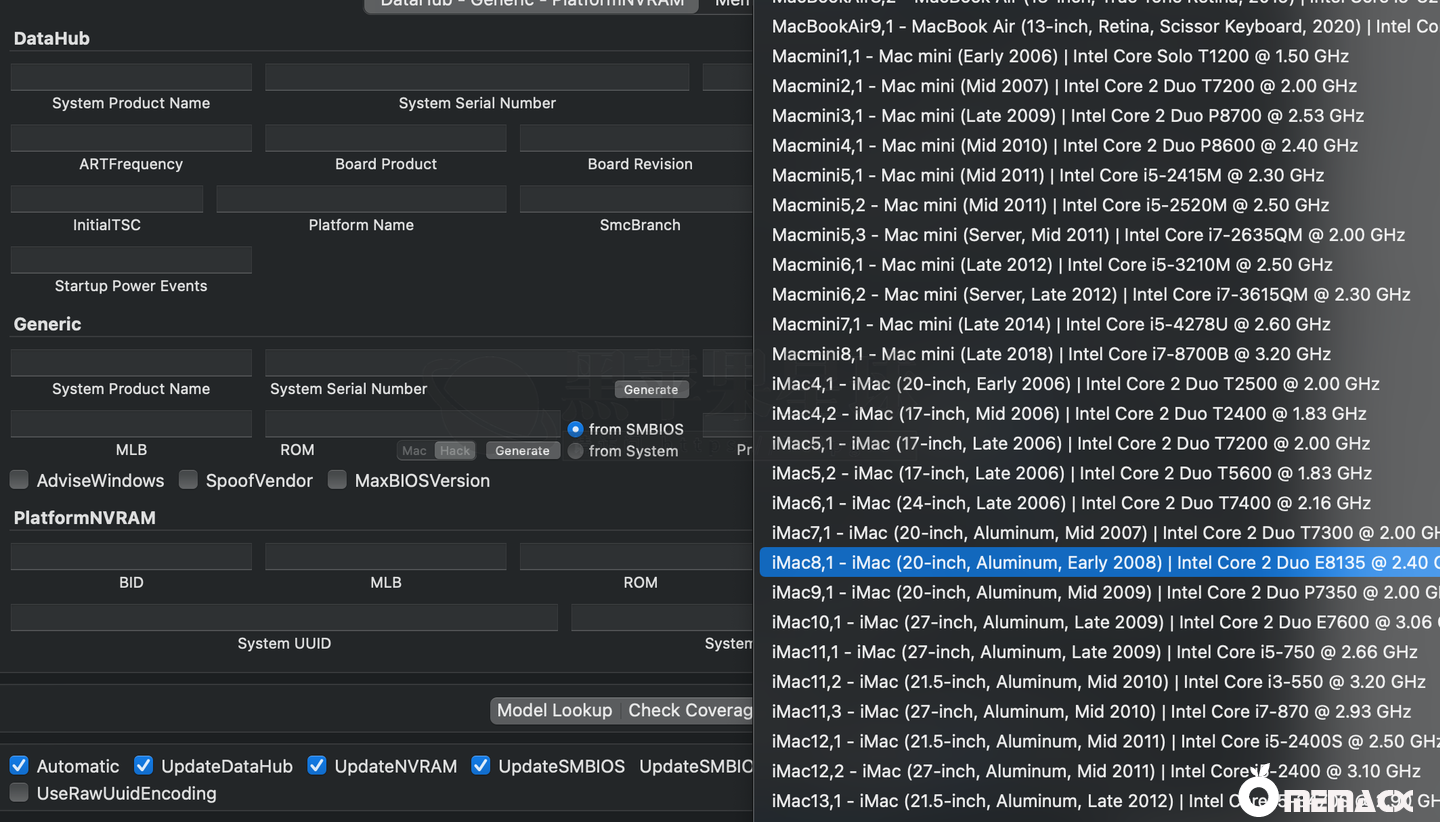Uncheck the Automatic checkbox

click(x=19, y=766)
